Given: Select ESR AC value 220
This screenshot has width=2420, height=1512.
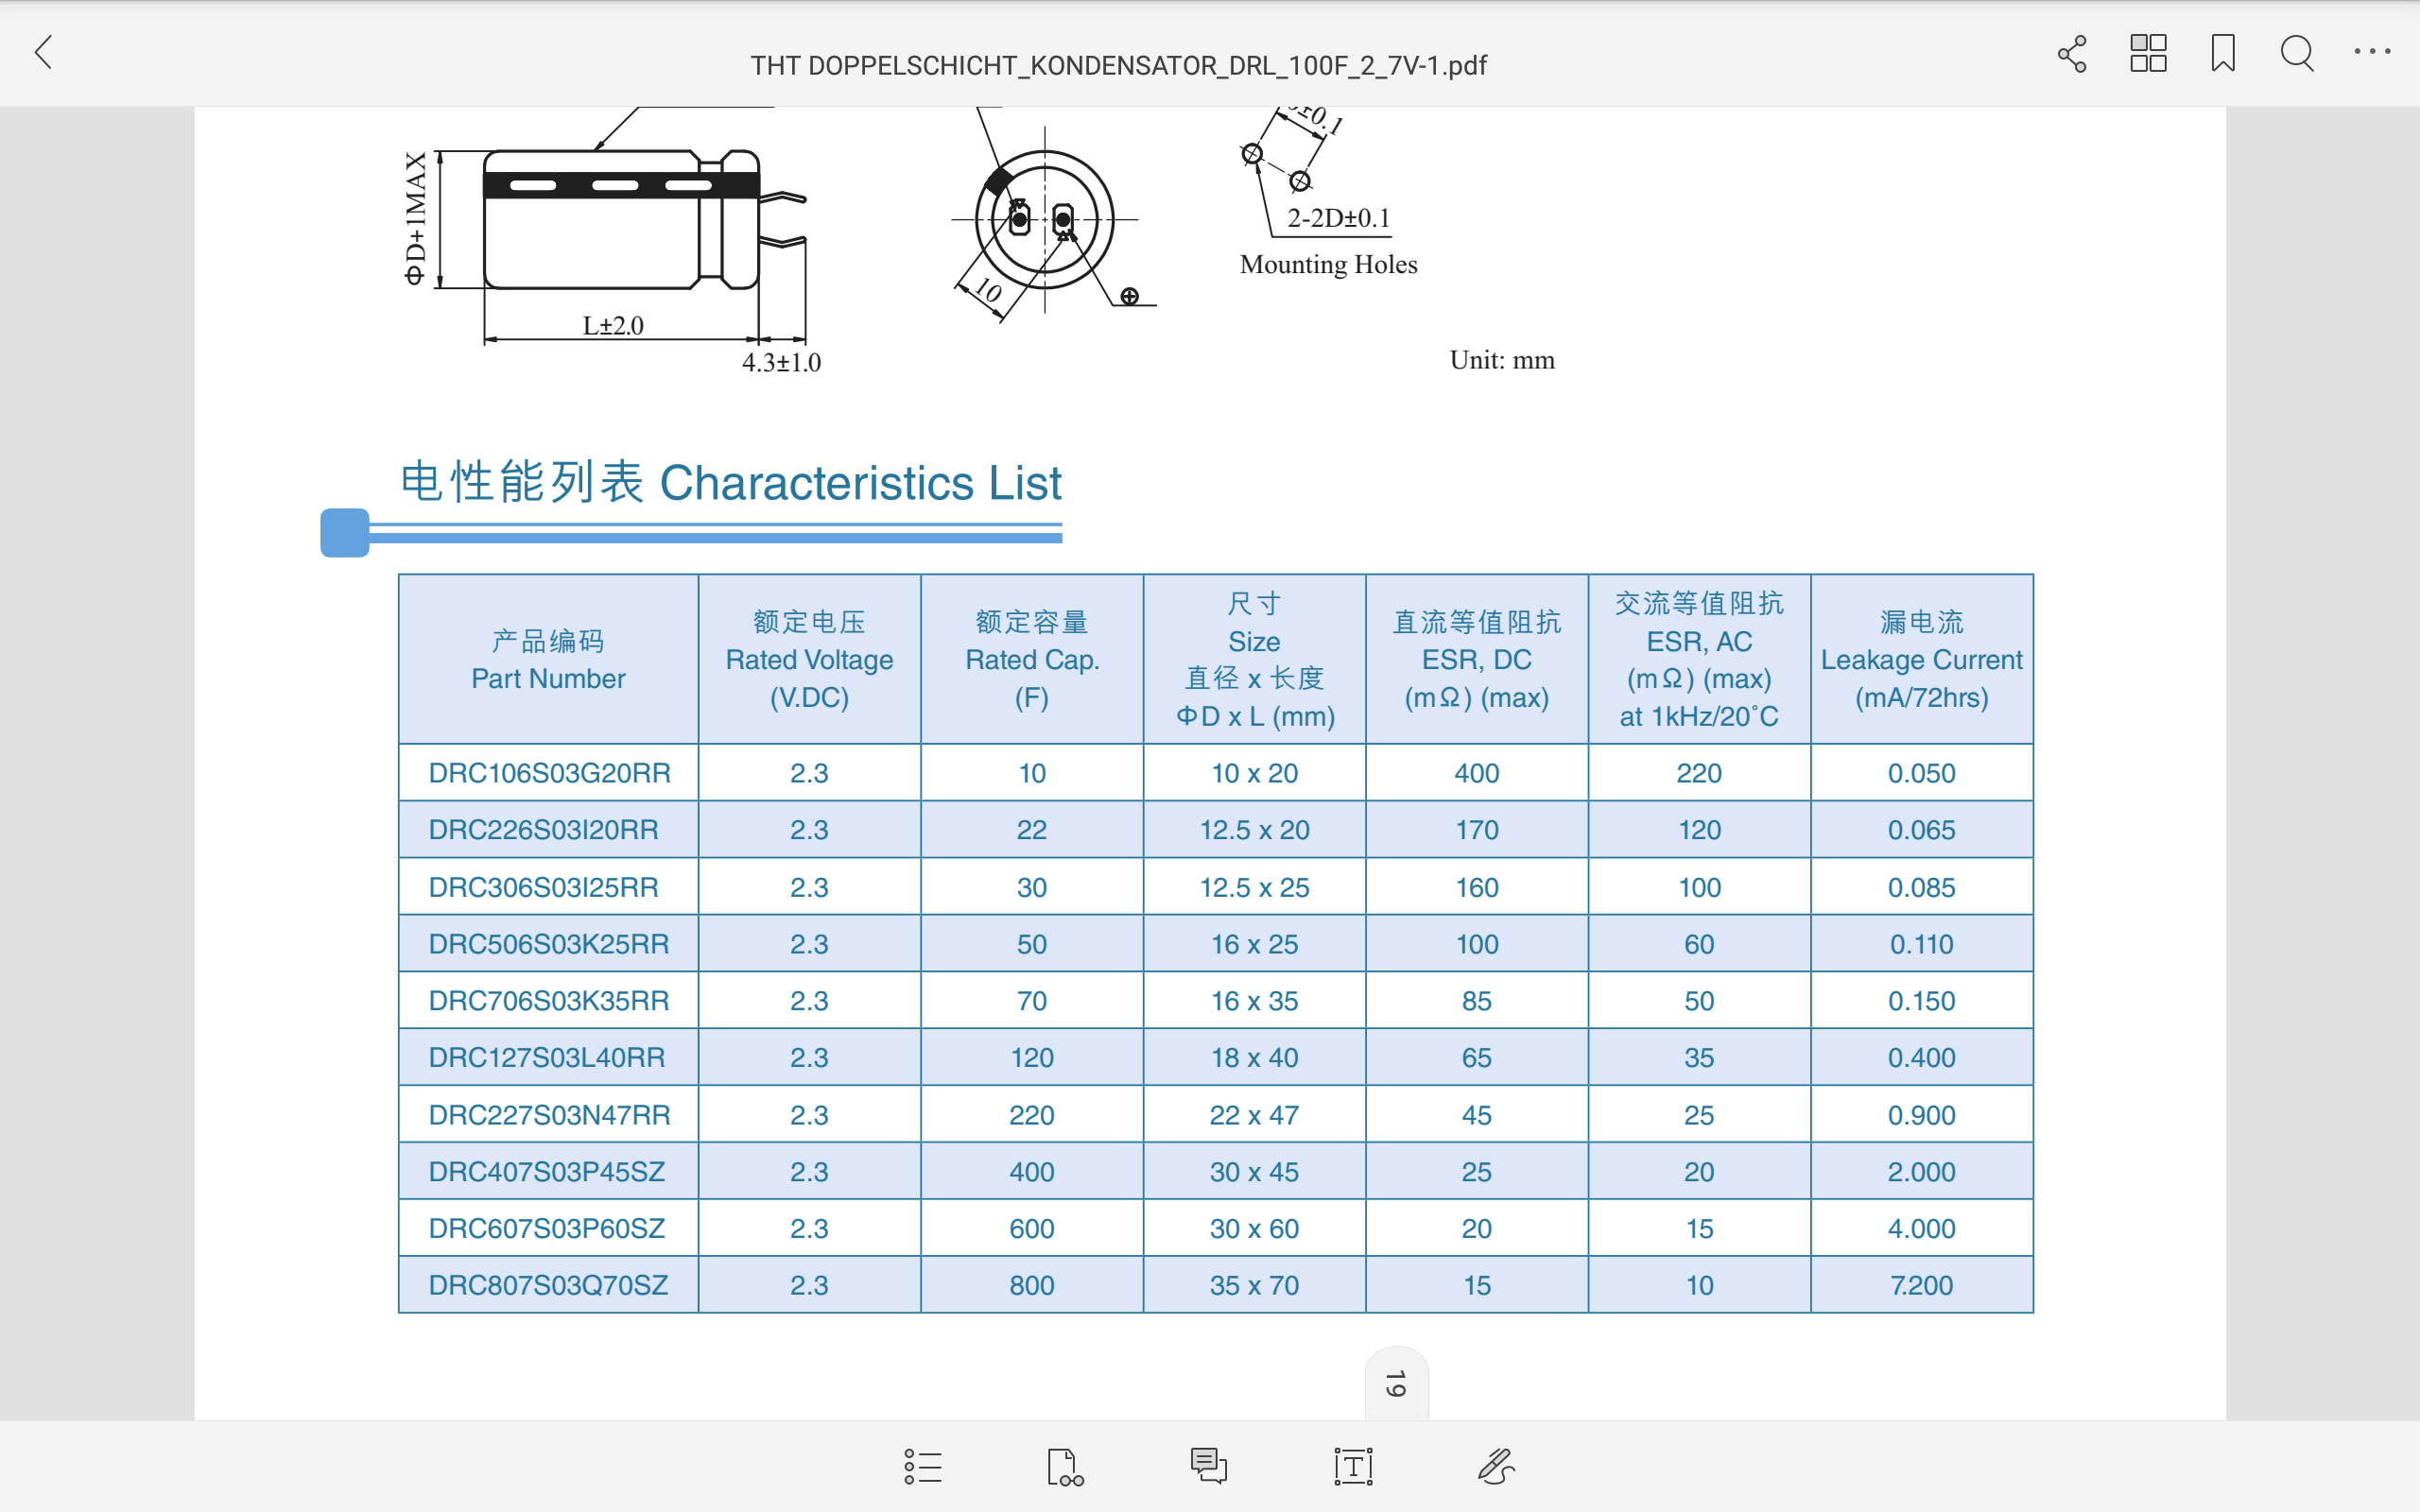Looking at the screenshot, I should [x=1699, y=773].
